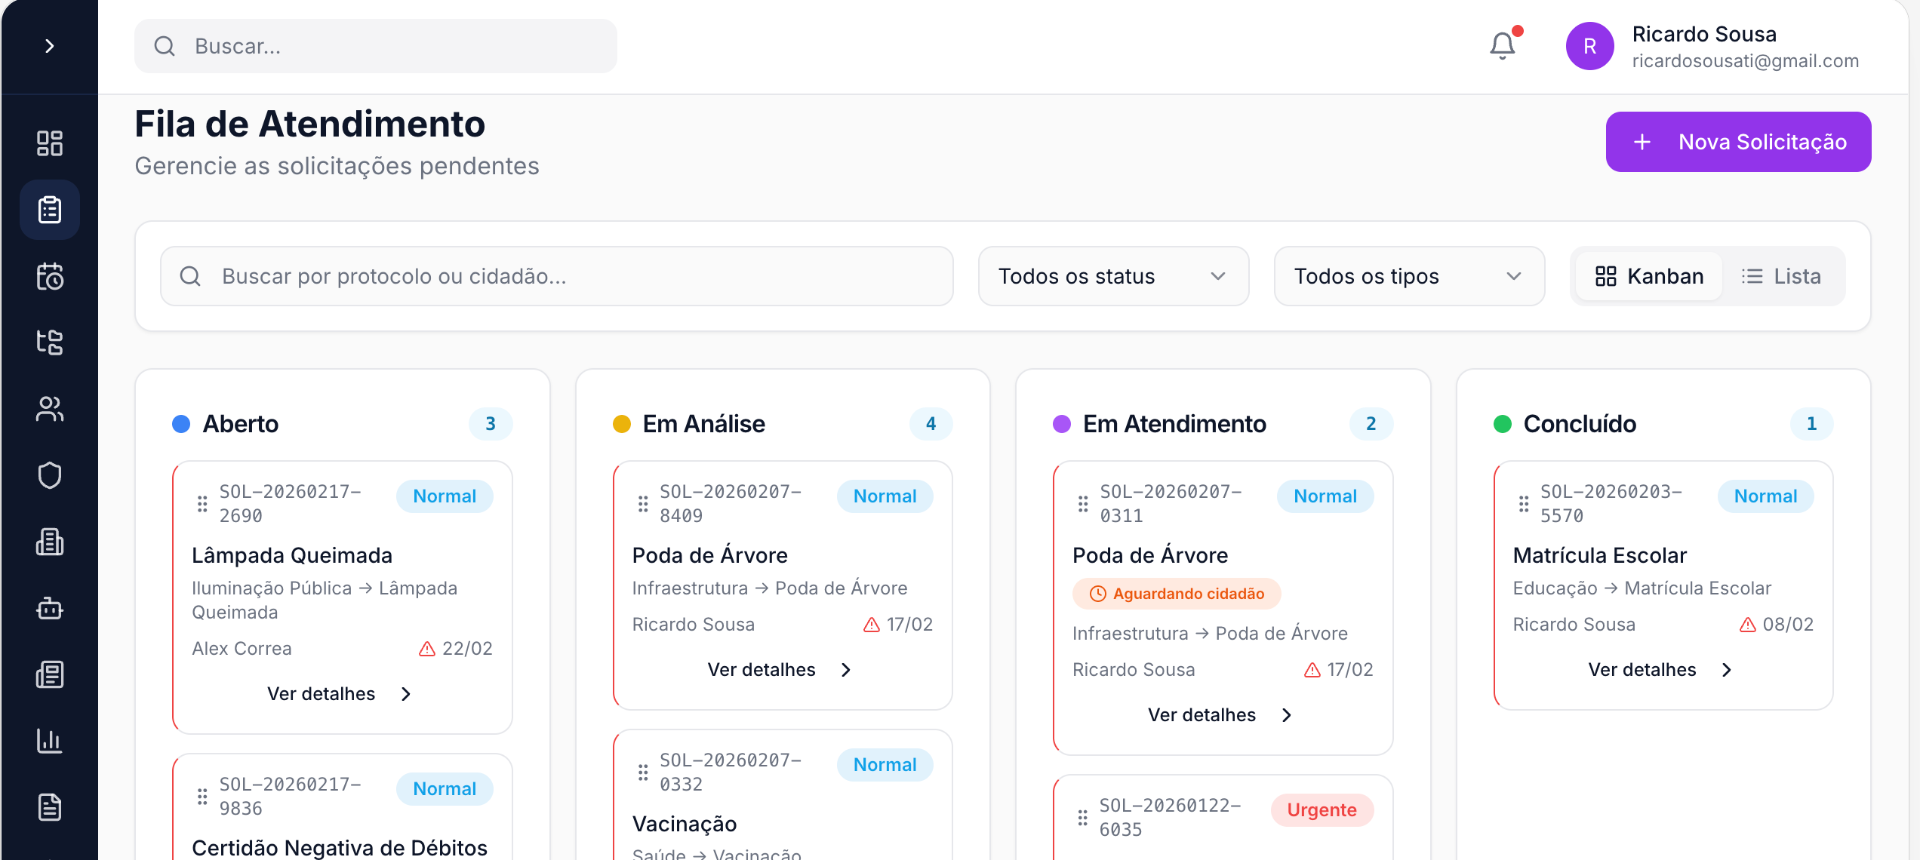Open notifications bell icon
1920x860 pixels.
(1503, 46)
